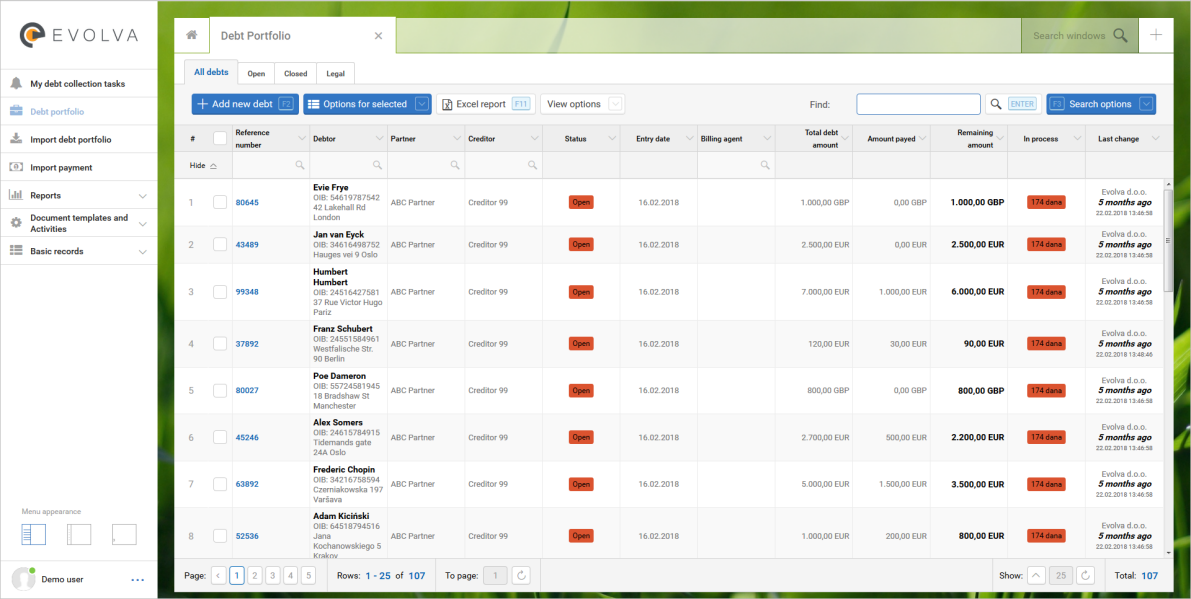Click the bell icon for debt collection tasks
Viewport: 1191px width, 599px height.
(16, 84)
